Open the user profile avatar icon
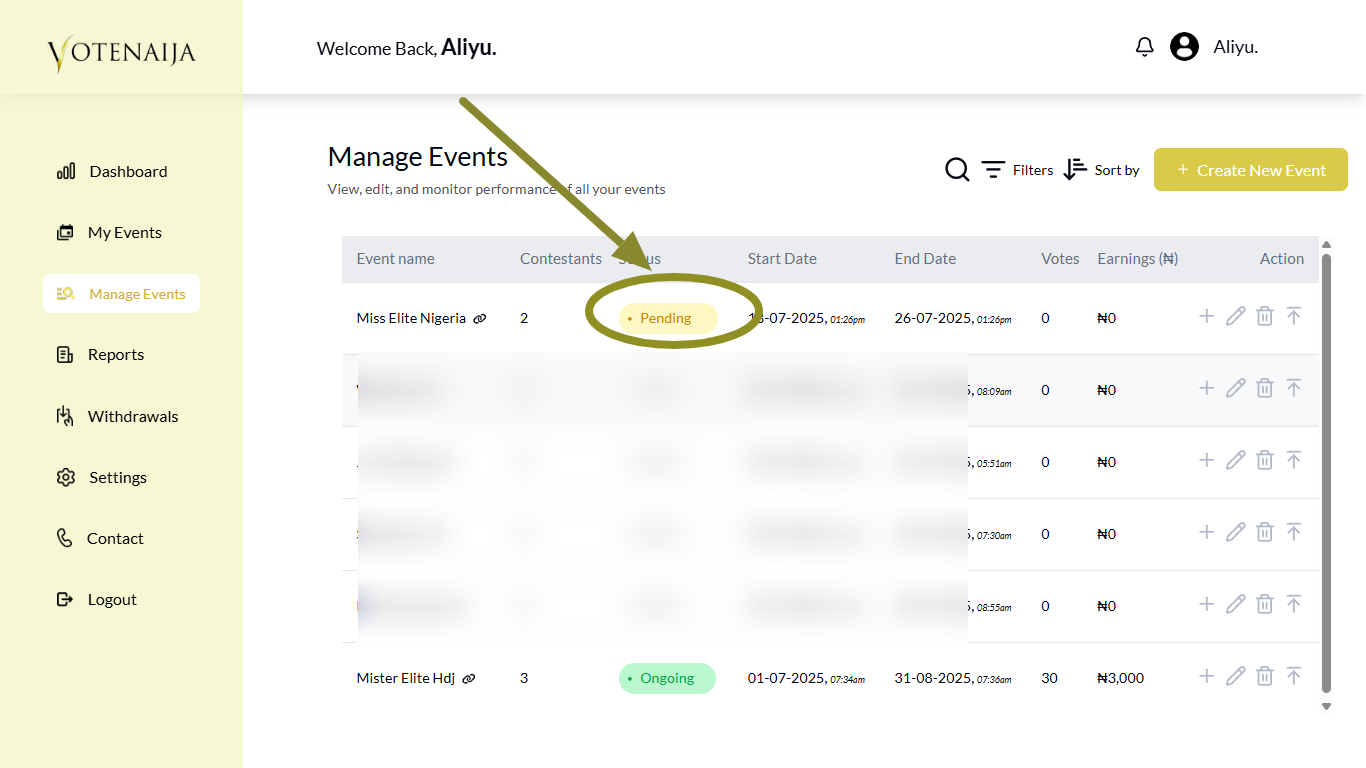This screenshot has width=1366, height=768. (x=1184, y=47)
